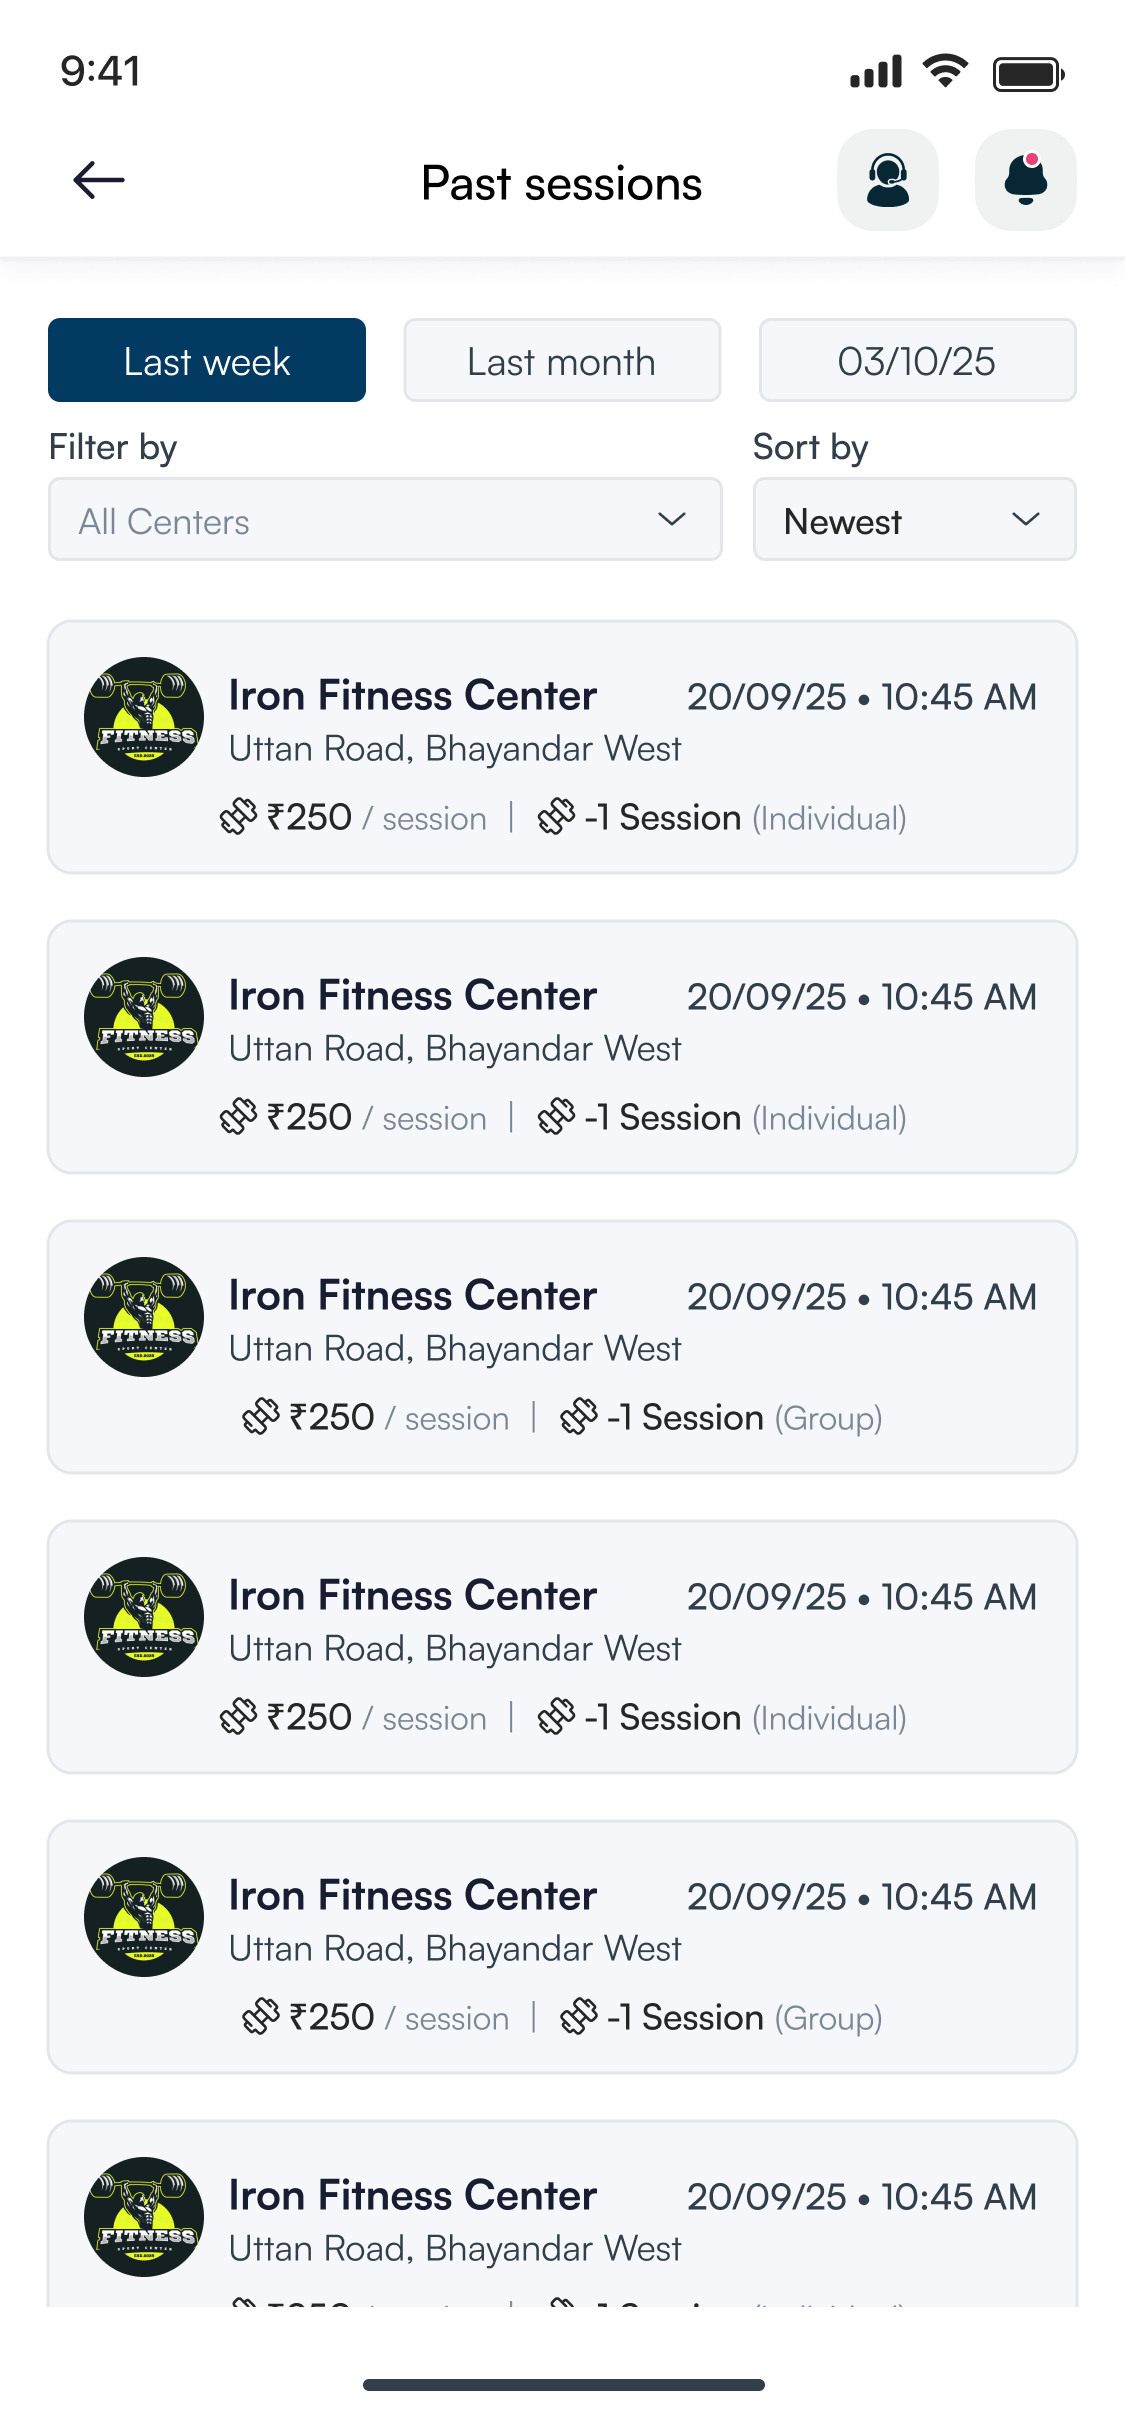Open notifications bell icon
This screenshot has height=2436, width=1125.
pyautogui.click(x=1025, y=180)
